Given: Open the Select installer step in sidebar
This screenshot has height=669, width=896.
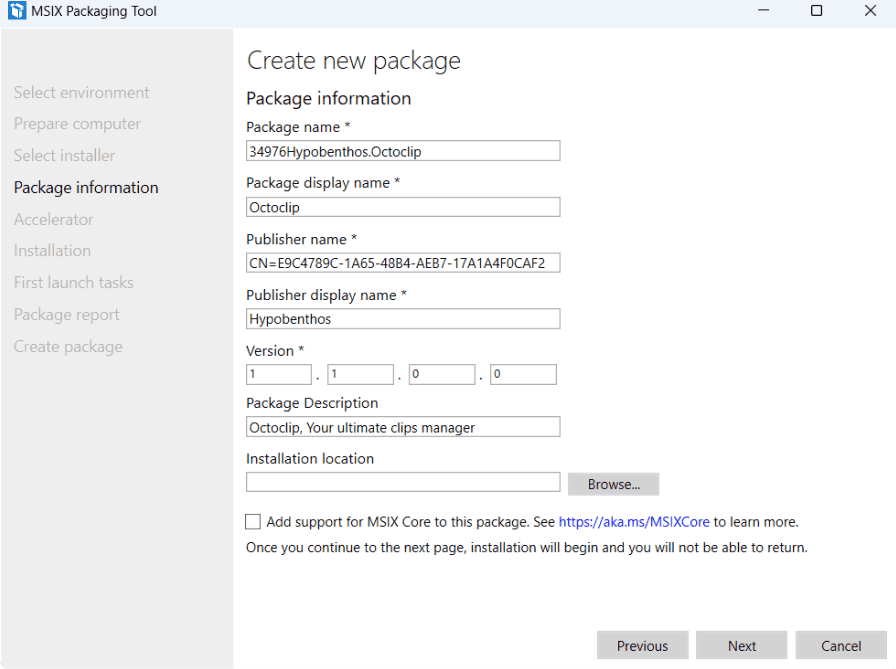Looking at the screenshot, I should pos(64,155).
